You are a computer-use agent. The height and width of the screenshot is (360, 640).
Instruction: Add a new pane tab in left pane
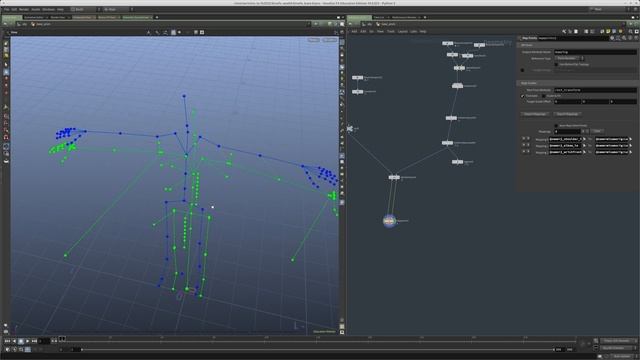tap(157, 17)
